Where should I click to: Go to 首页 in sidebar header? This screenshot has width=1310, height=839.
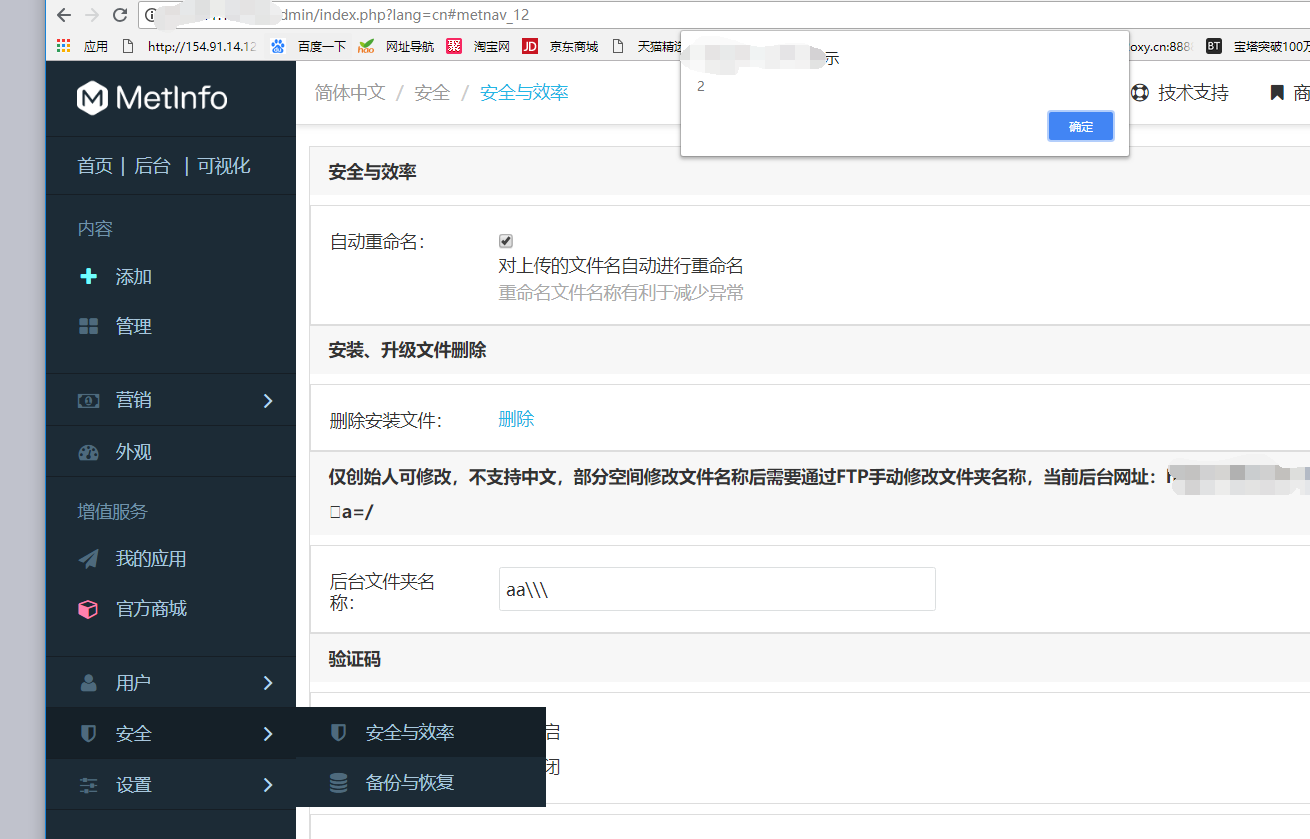95,166
